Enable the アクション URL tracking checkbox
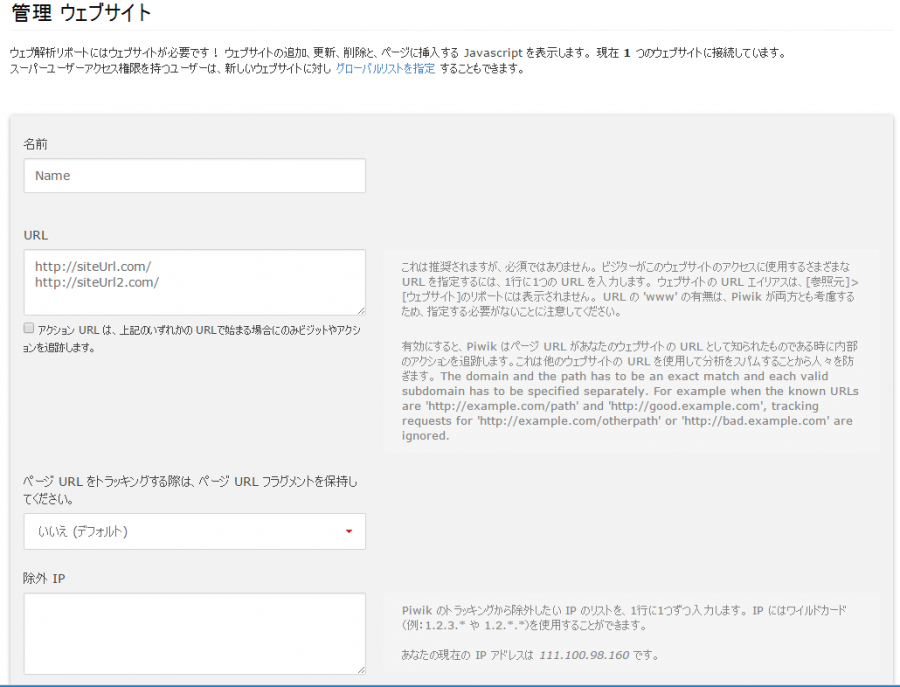Screen dimensions: 900x687 coord(29,328)
